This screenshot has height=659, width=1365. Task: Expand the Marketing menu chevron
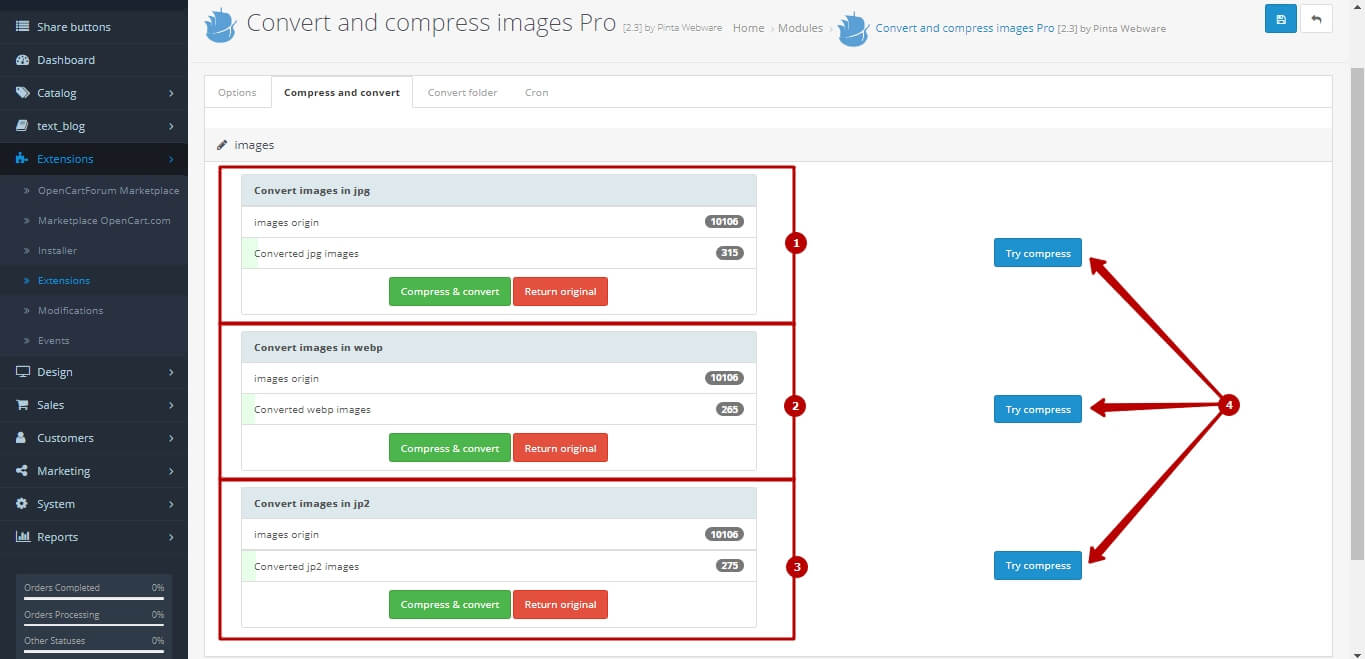click(171, 471)
